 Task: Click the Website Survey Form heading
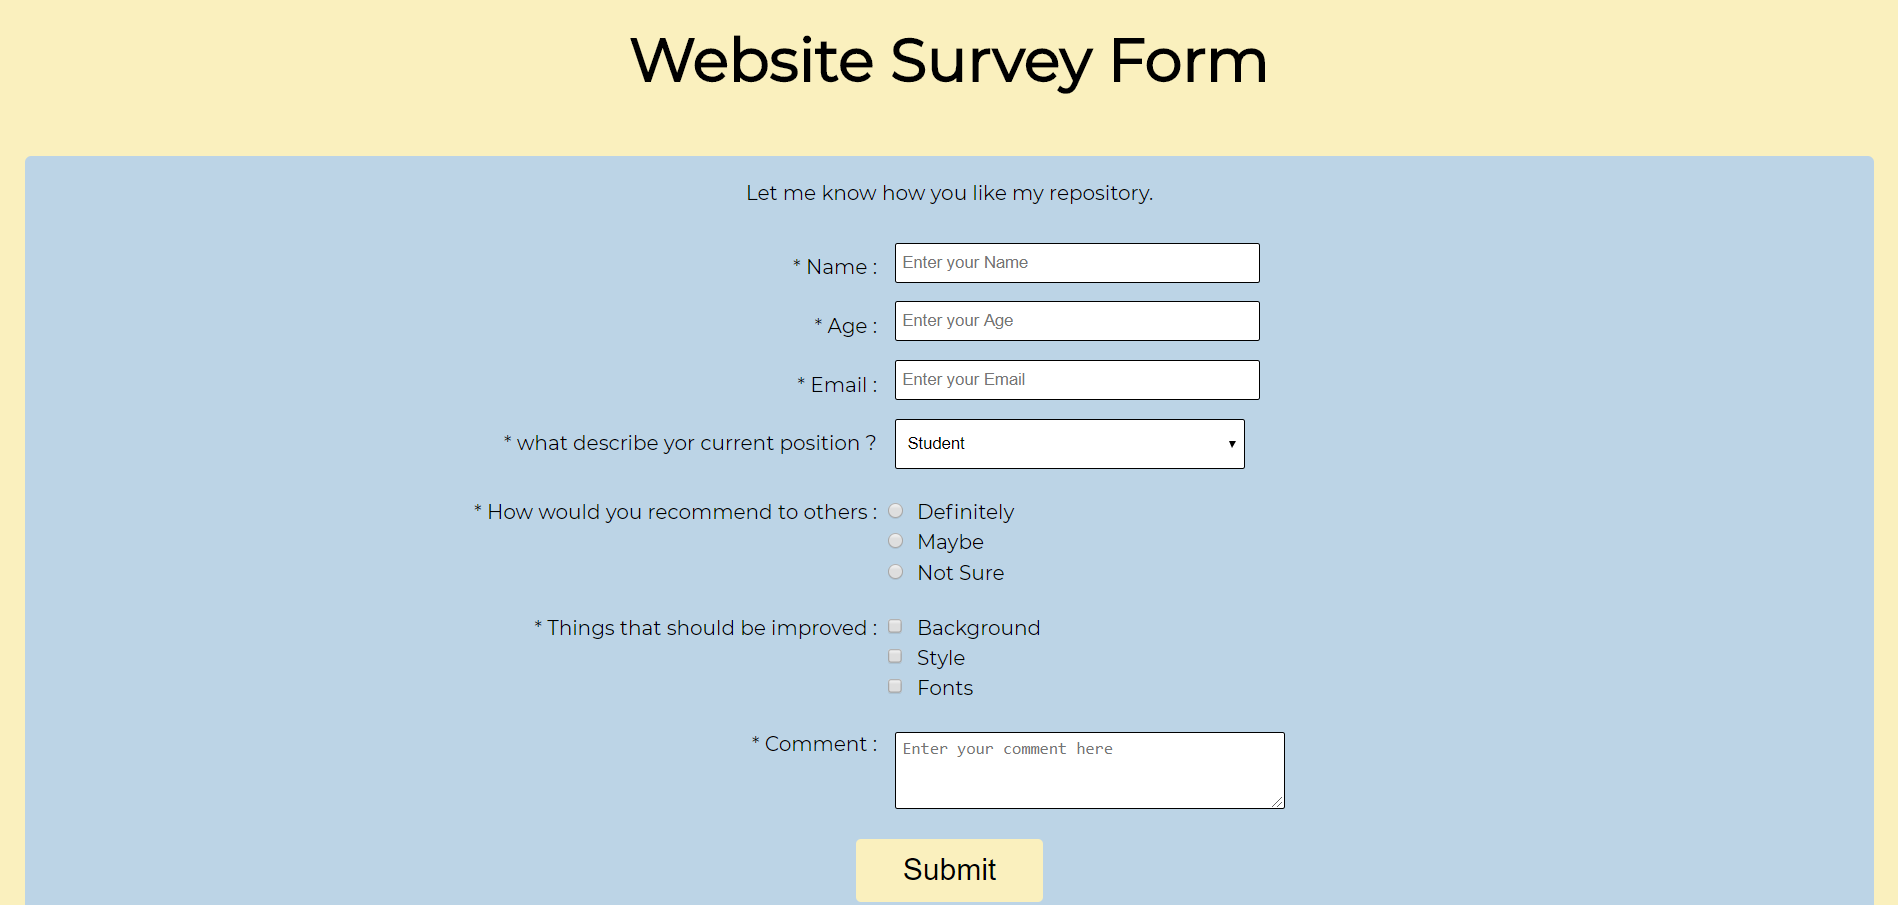tap(948, 61)
